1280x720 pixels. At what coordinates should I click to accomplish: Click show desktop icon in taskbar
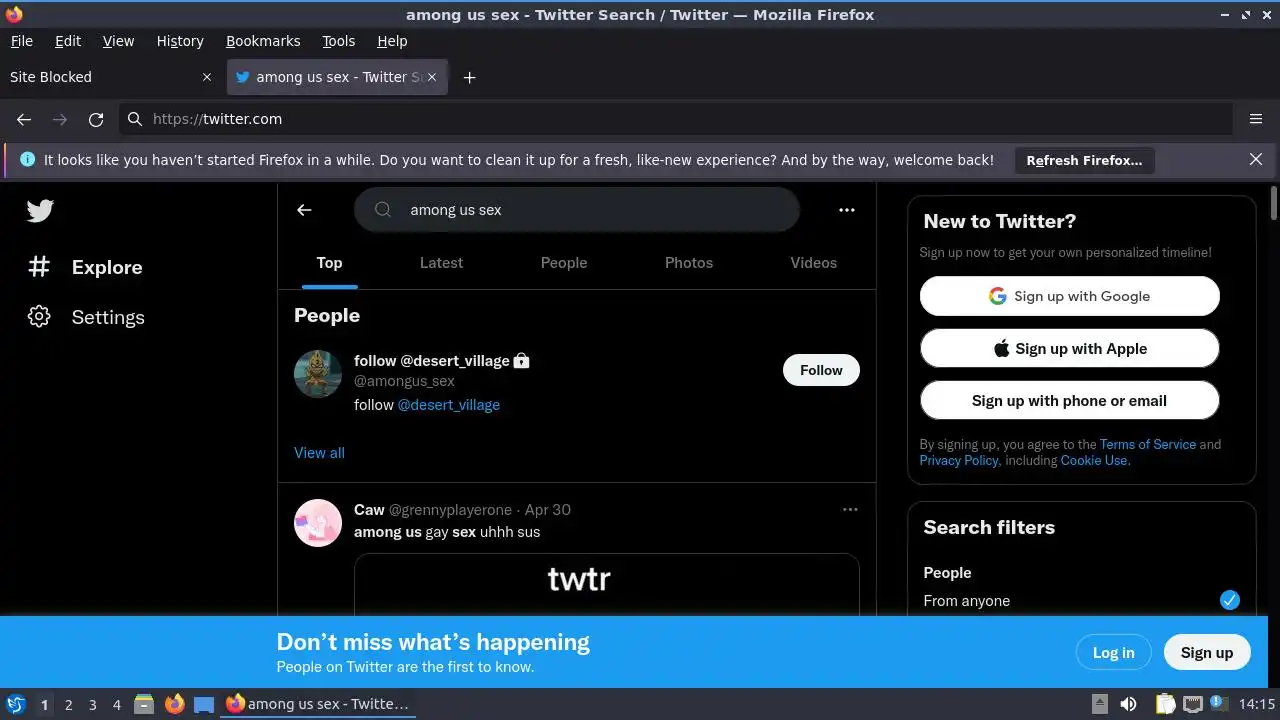pos(204,704)
